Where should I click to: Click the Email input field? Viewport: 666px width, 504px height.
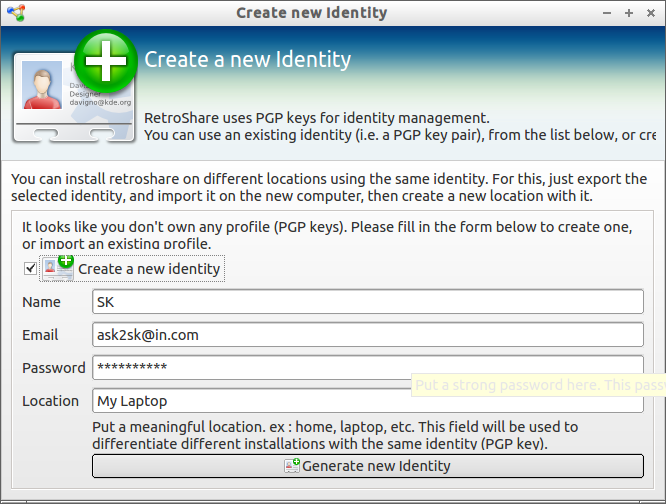tap(368, 335)
